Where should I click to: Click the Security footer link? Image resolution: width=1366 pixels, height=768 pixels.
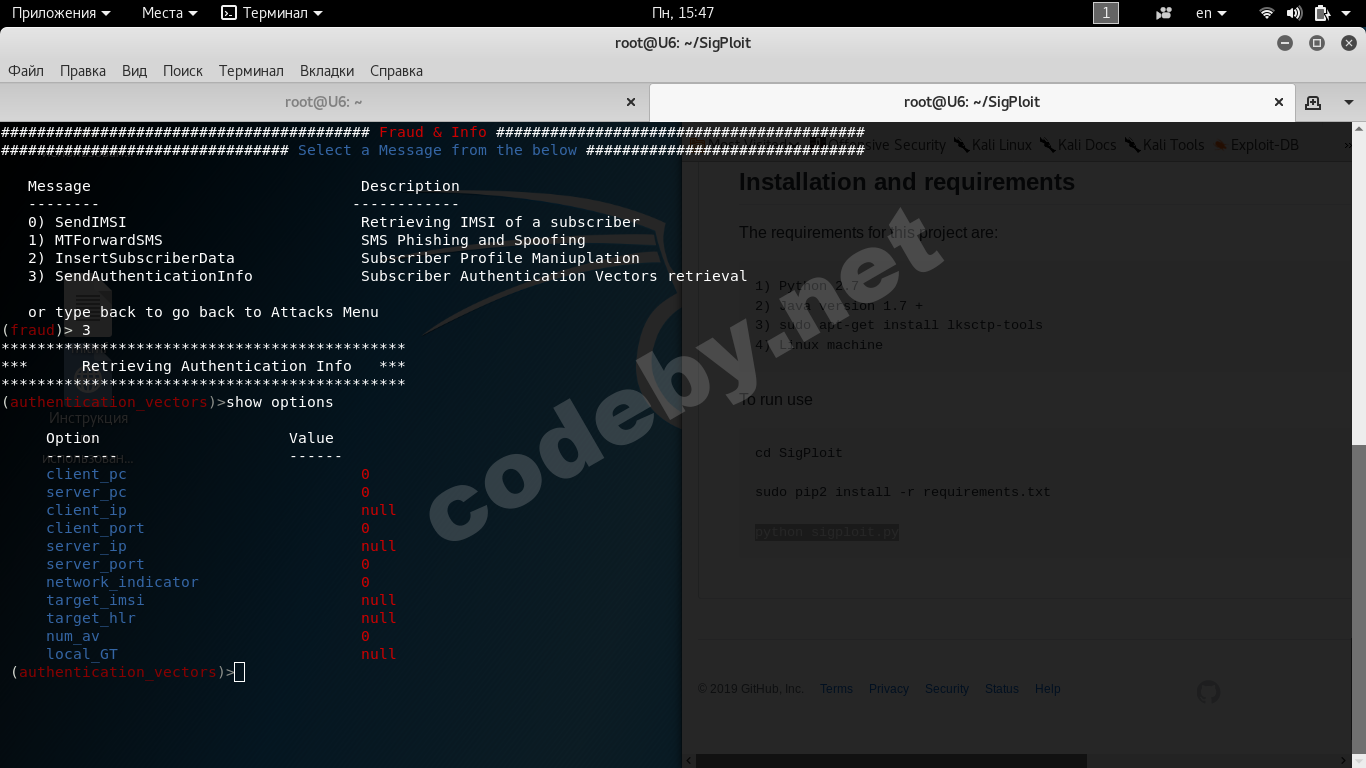point(947,689)
